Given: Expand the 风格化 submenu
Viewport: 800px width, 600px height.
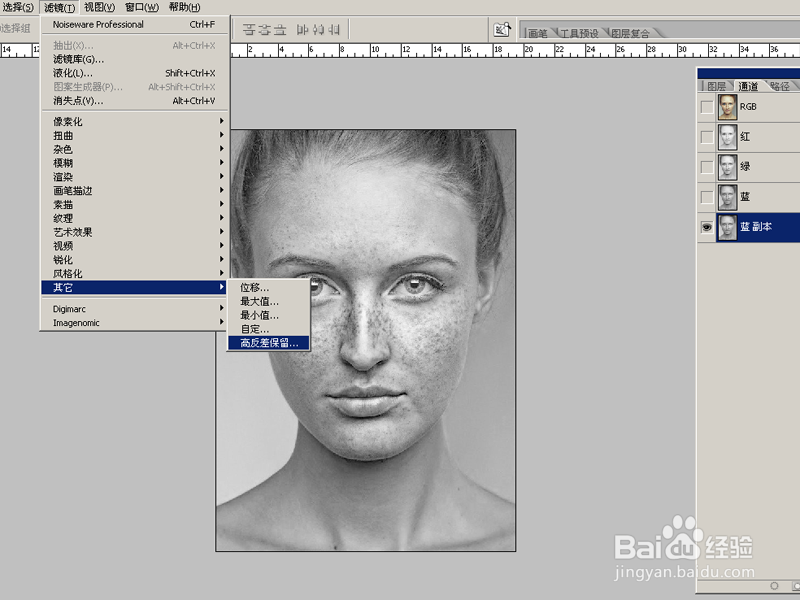Looking at the screenshot, I should pos(135,273).
